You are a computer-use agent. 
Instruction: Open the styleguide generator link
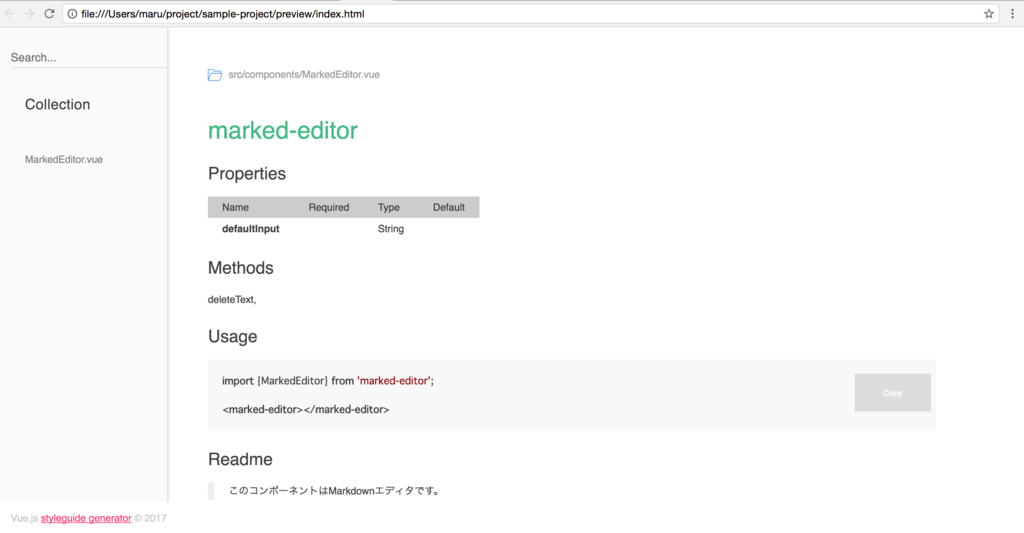tap(86, 518)
